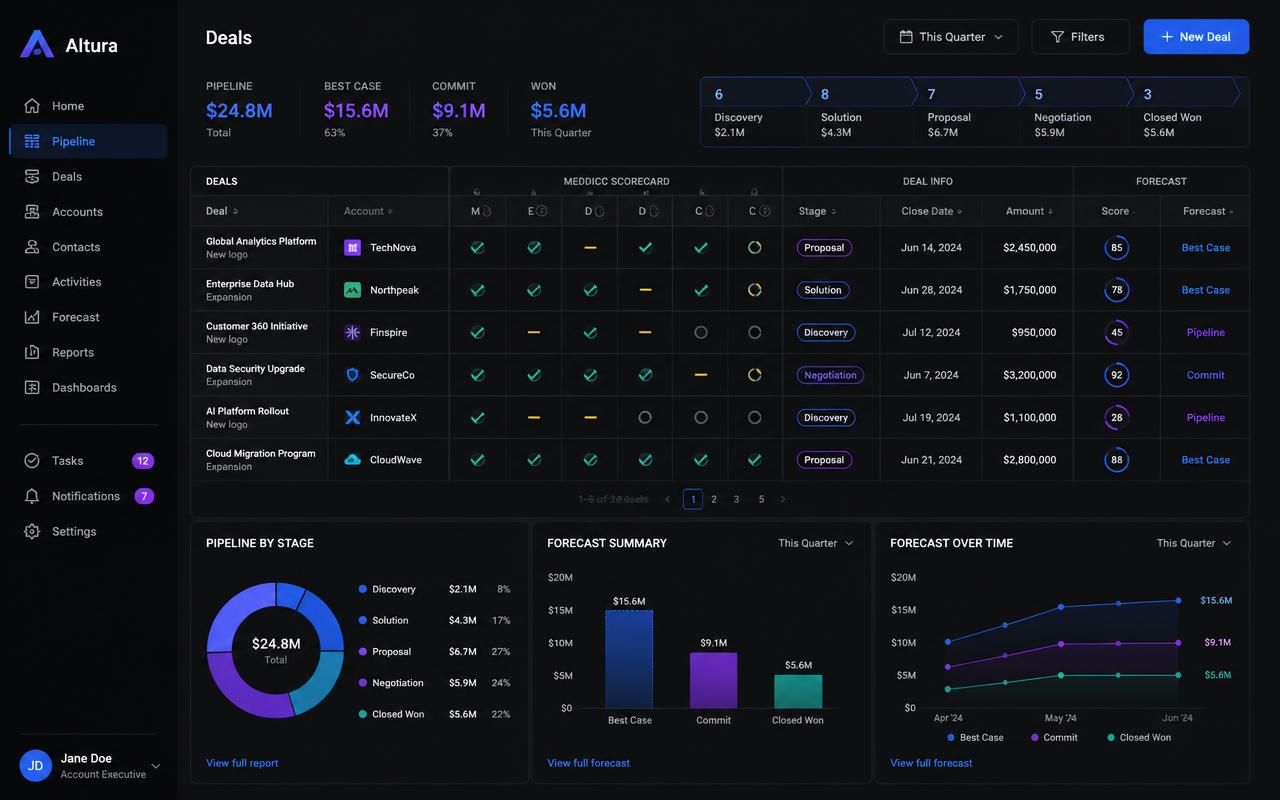Click the Settings gear icon
The image size is (1280, 800).
pyautogui.click(x=32, y=531)
